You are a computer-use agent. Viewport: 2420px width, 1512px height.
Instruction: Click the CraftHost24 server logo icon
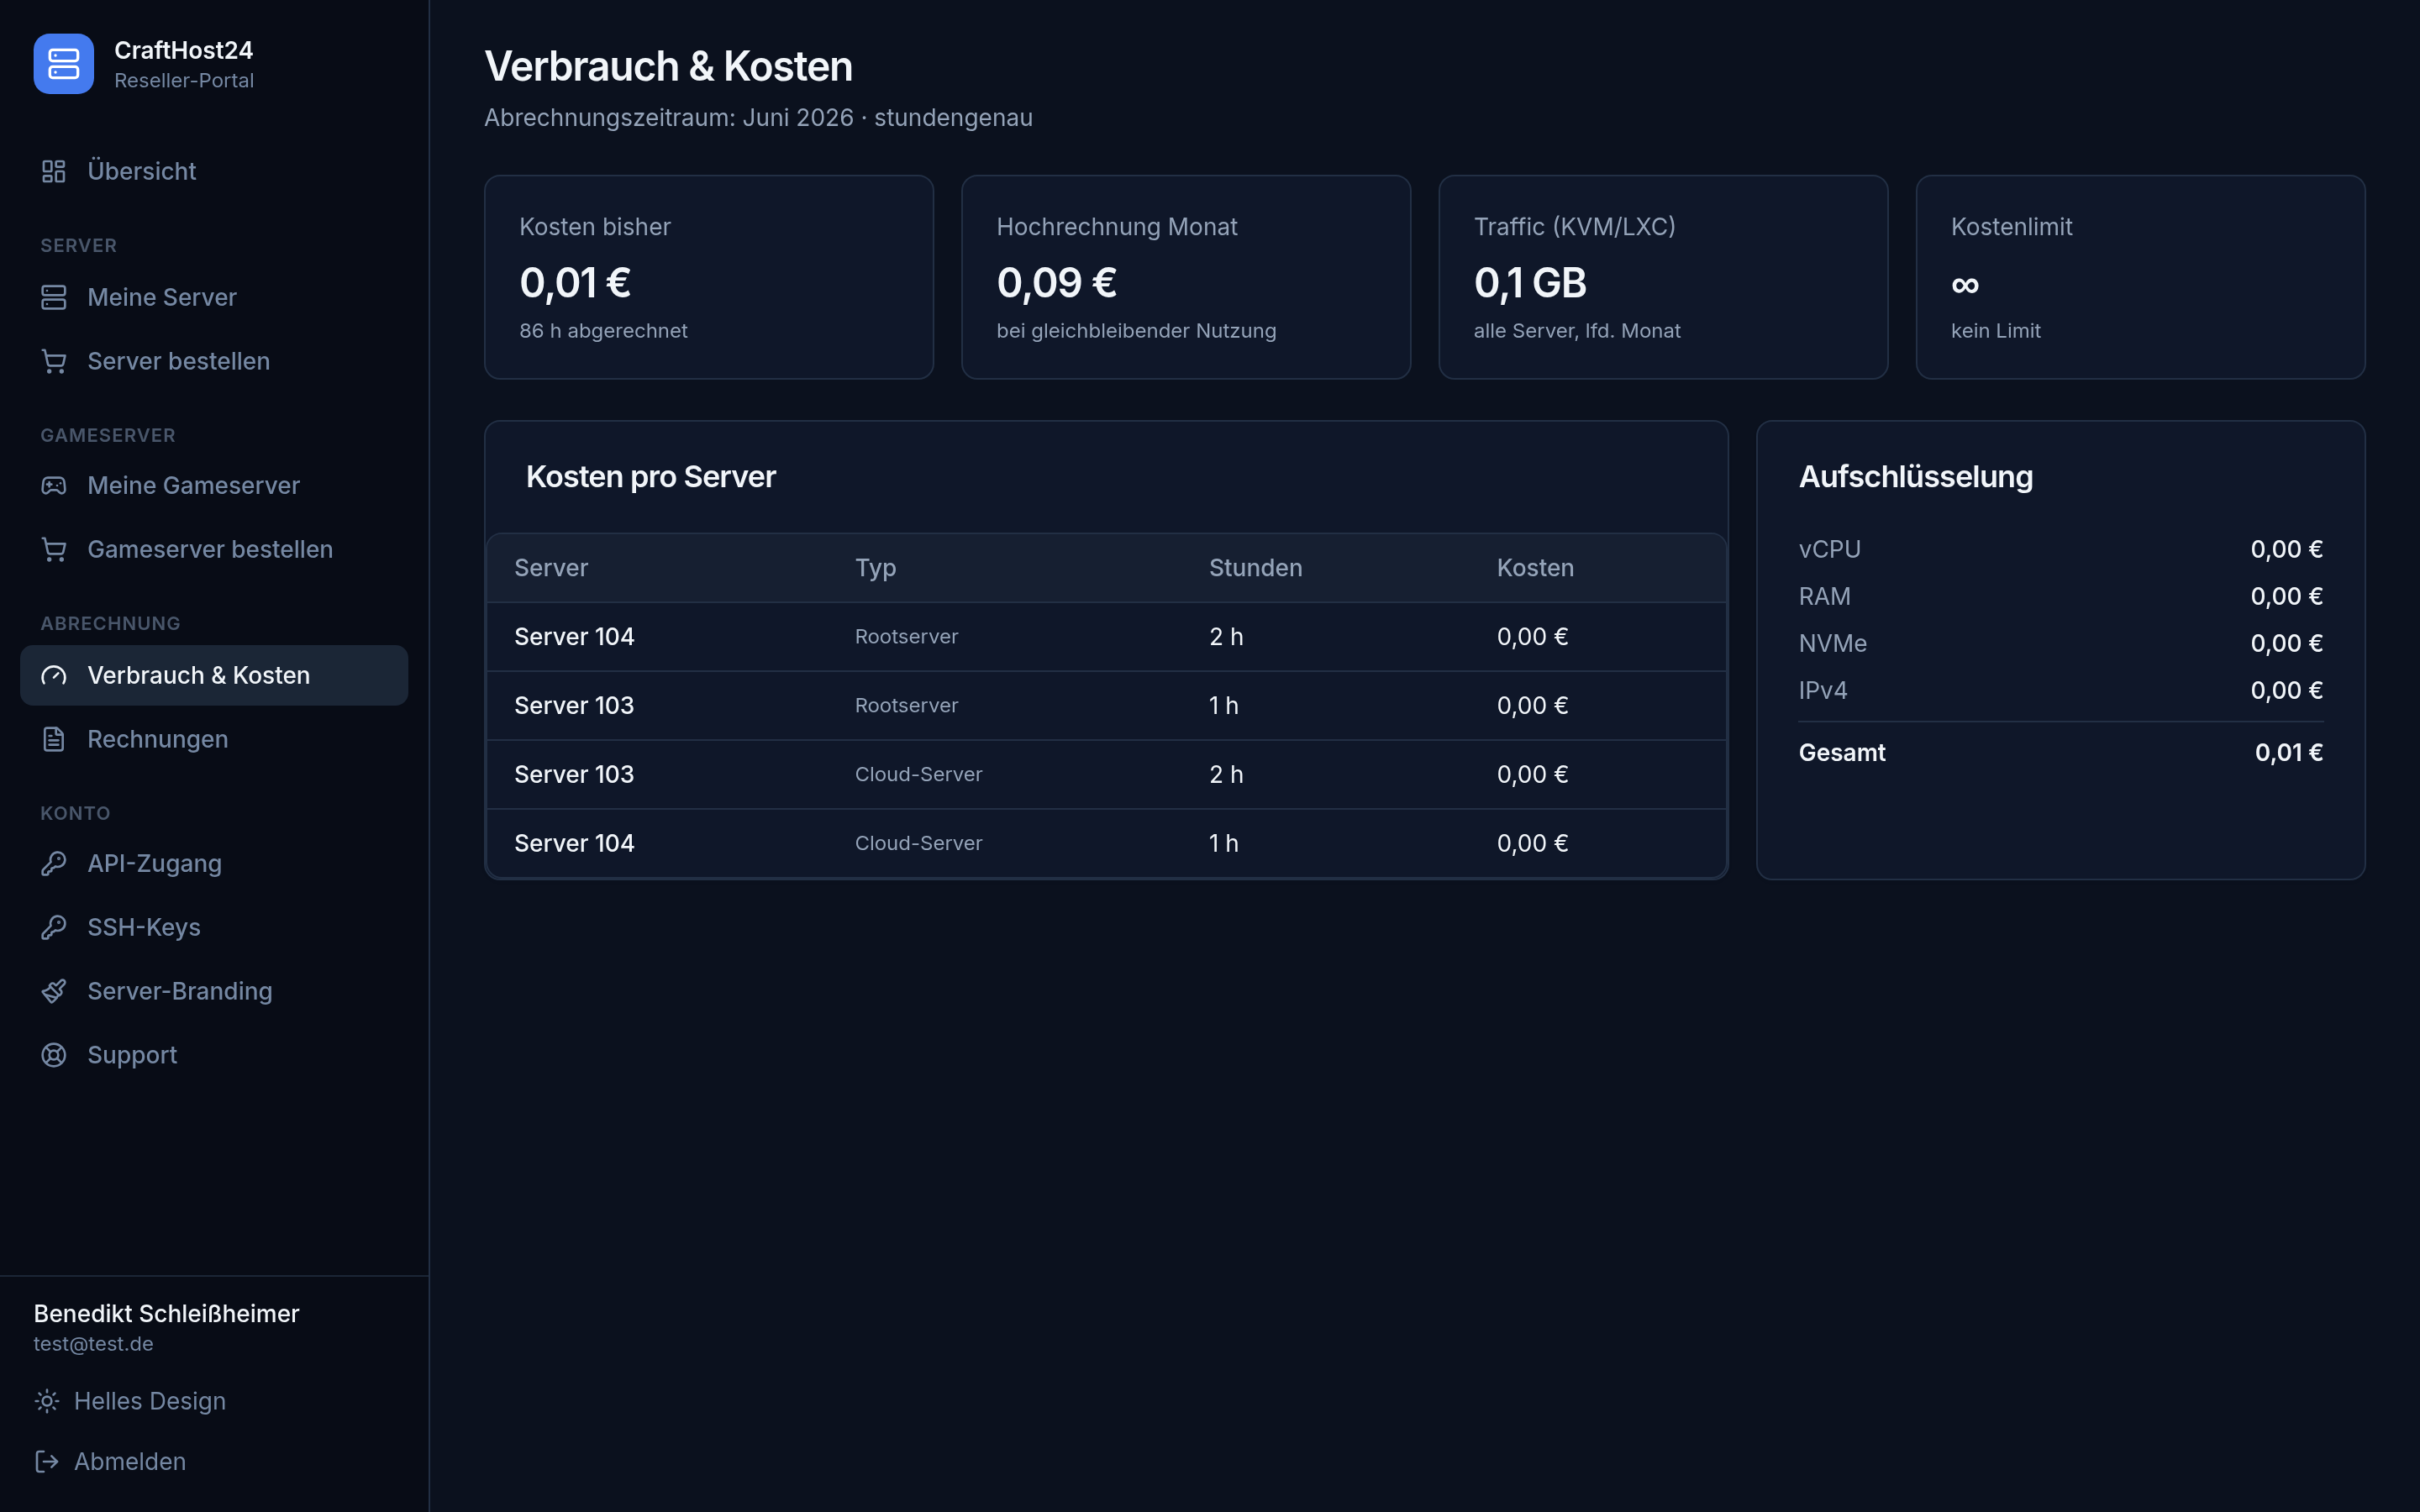(x=63, y=64)
